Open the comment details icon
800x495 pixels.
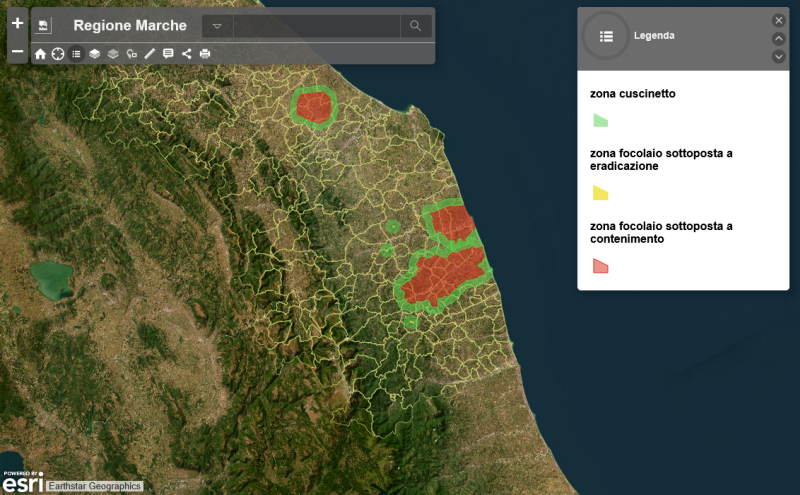point(168,54)
